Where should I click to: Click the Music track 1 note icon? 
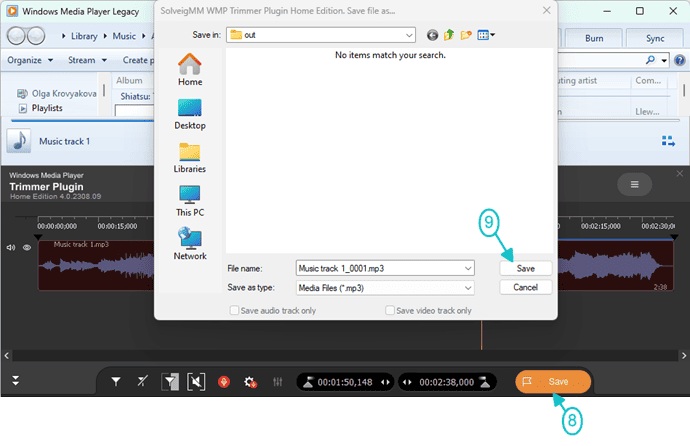tap(18, 141)
